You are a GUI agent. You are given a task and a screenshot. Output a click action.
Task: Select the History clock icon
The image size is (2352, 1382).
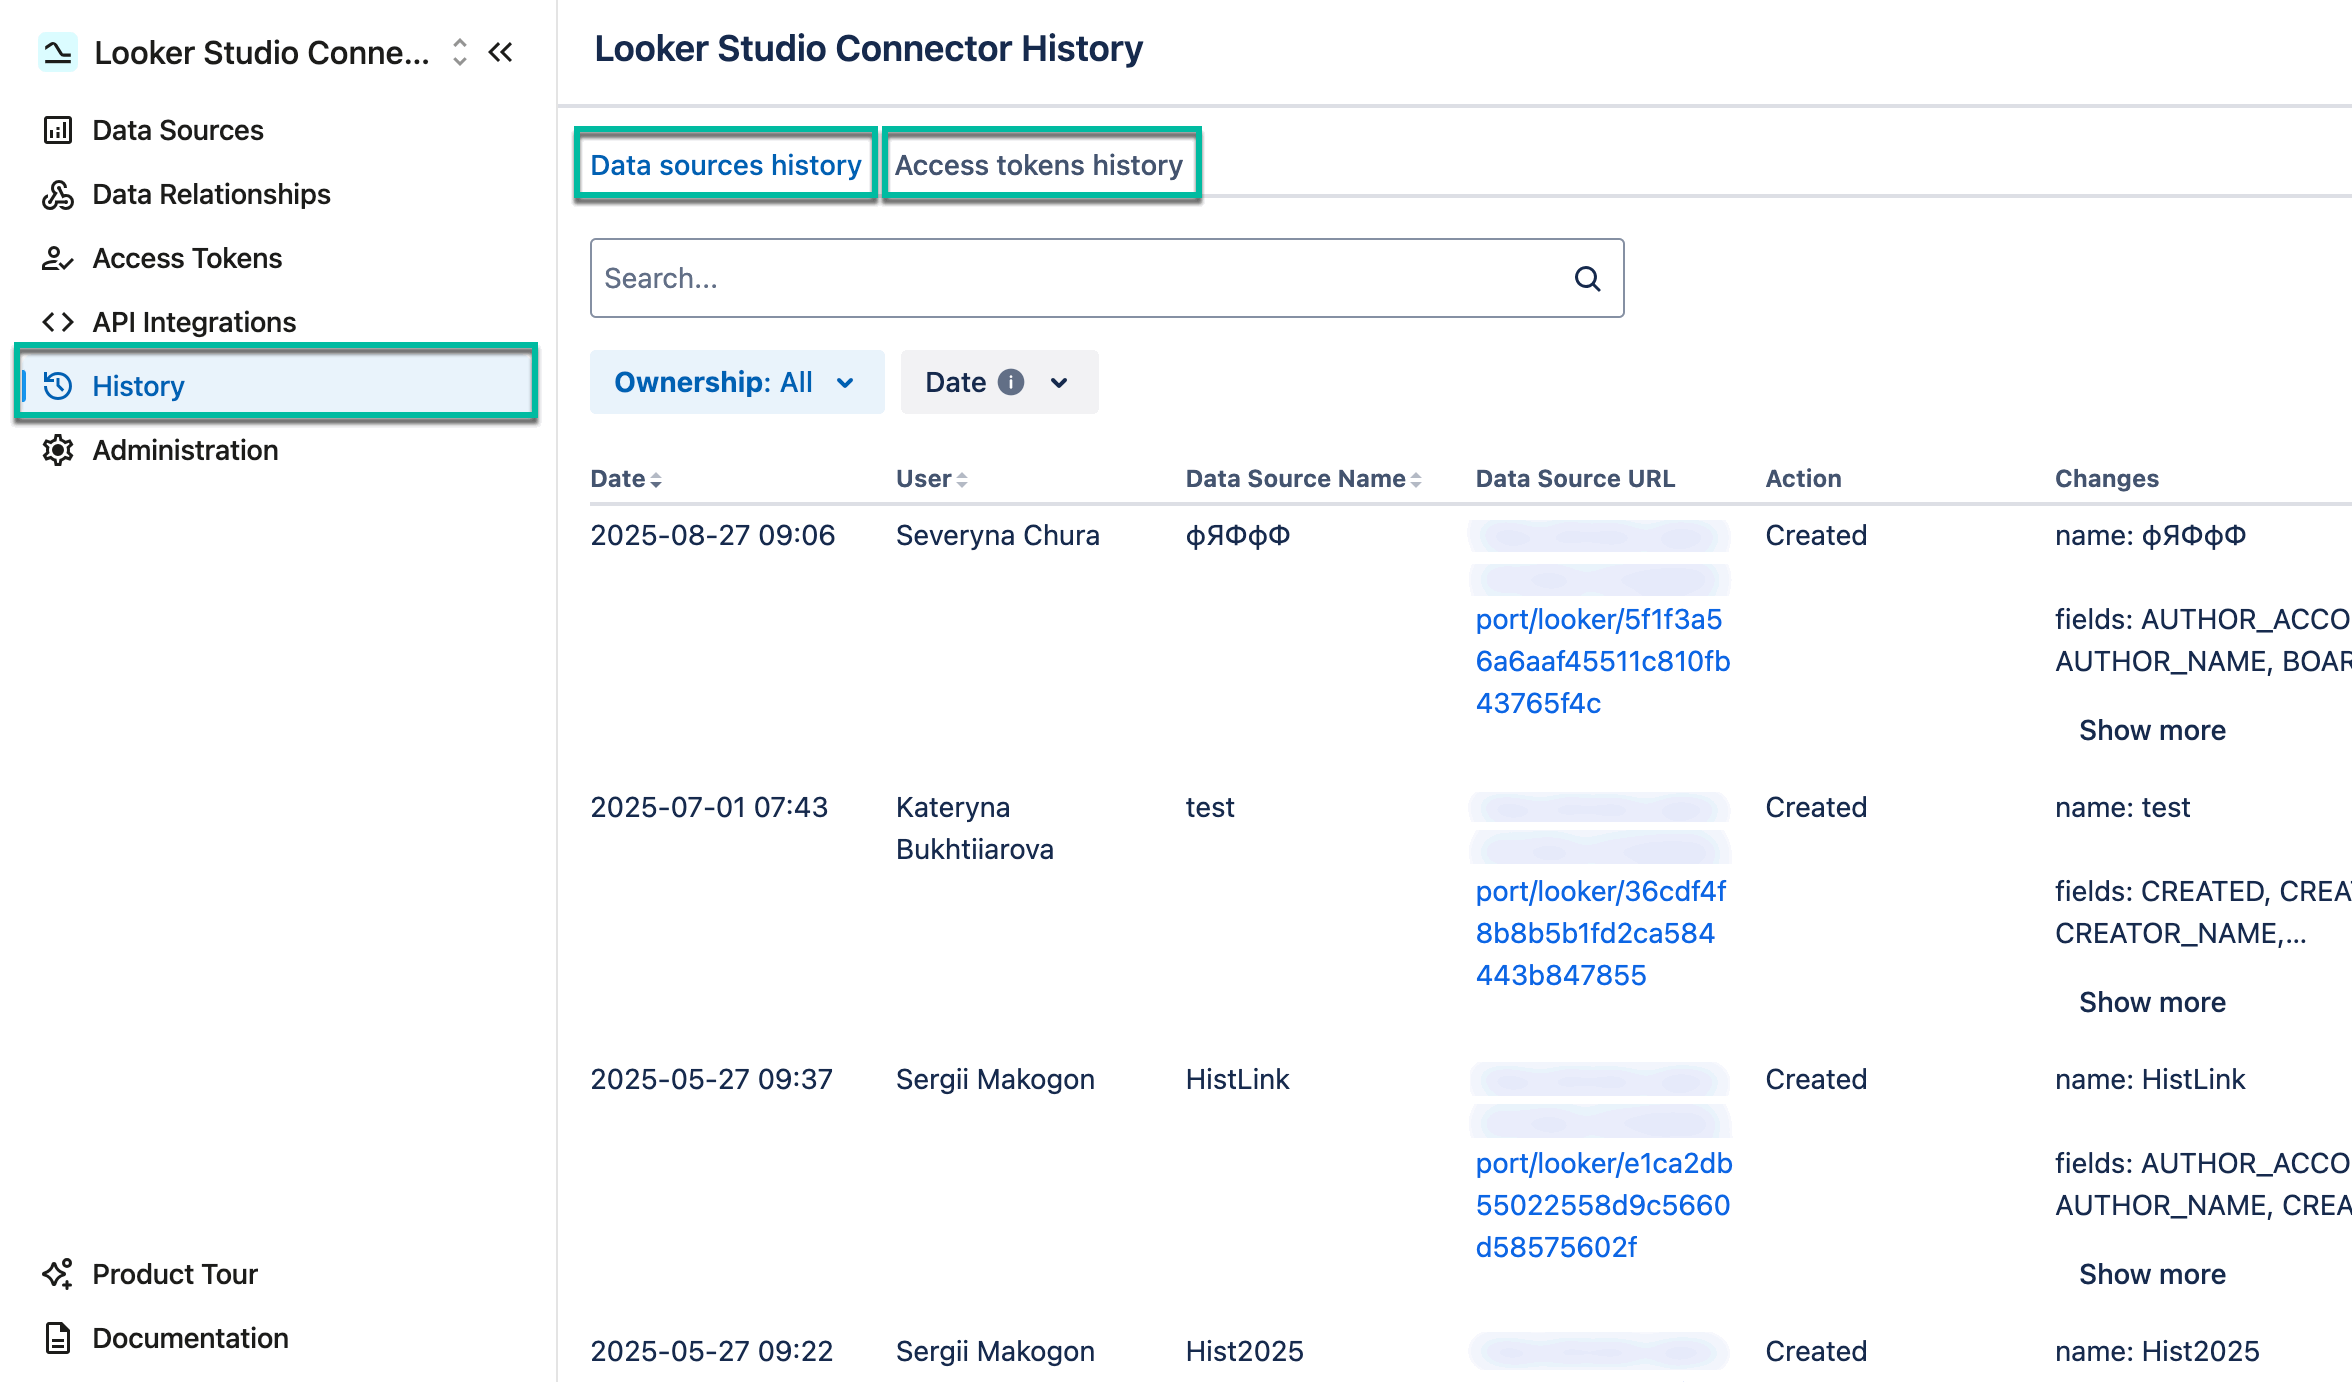pos(58,386)
